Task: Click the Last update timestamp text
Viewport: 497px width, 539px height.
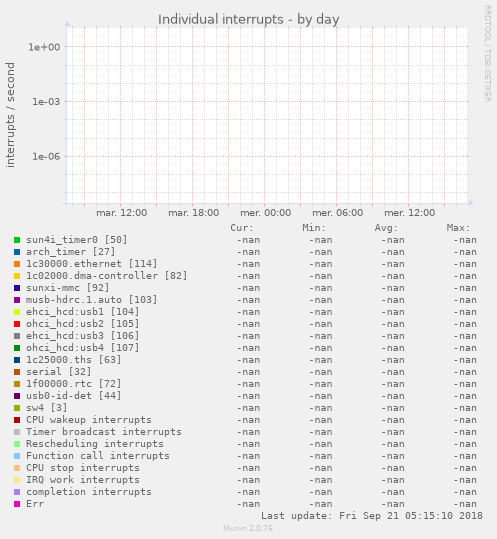Action: point(372,516)
